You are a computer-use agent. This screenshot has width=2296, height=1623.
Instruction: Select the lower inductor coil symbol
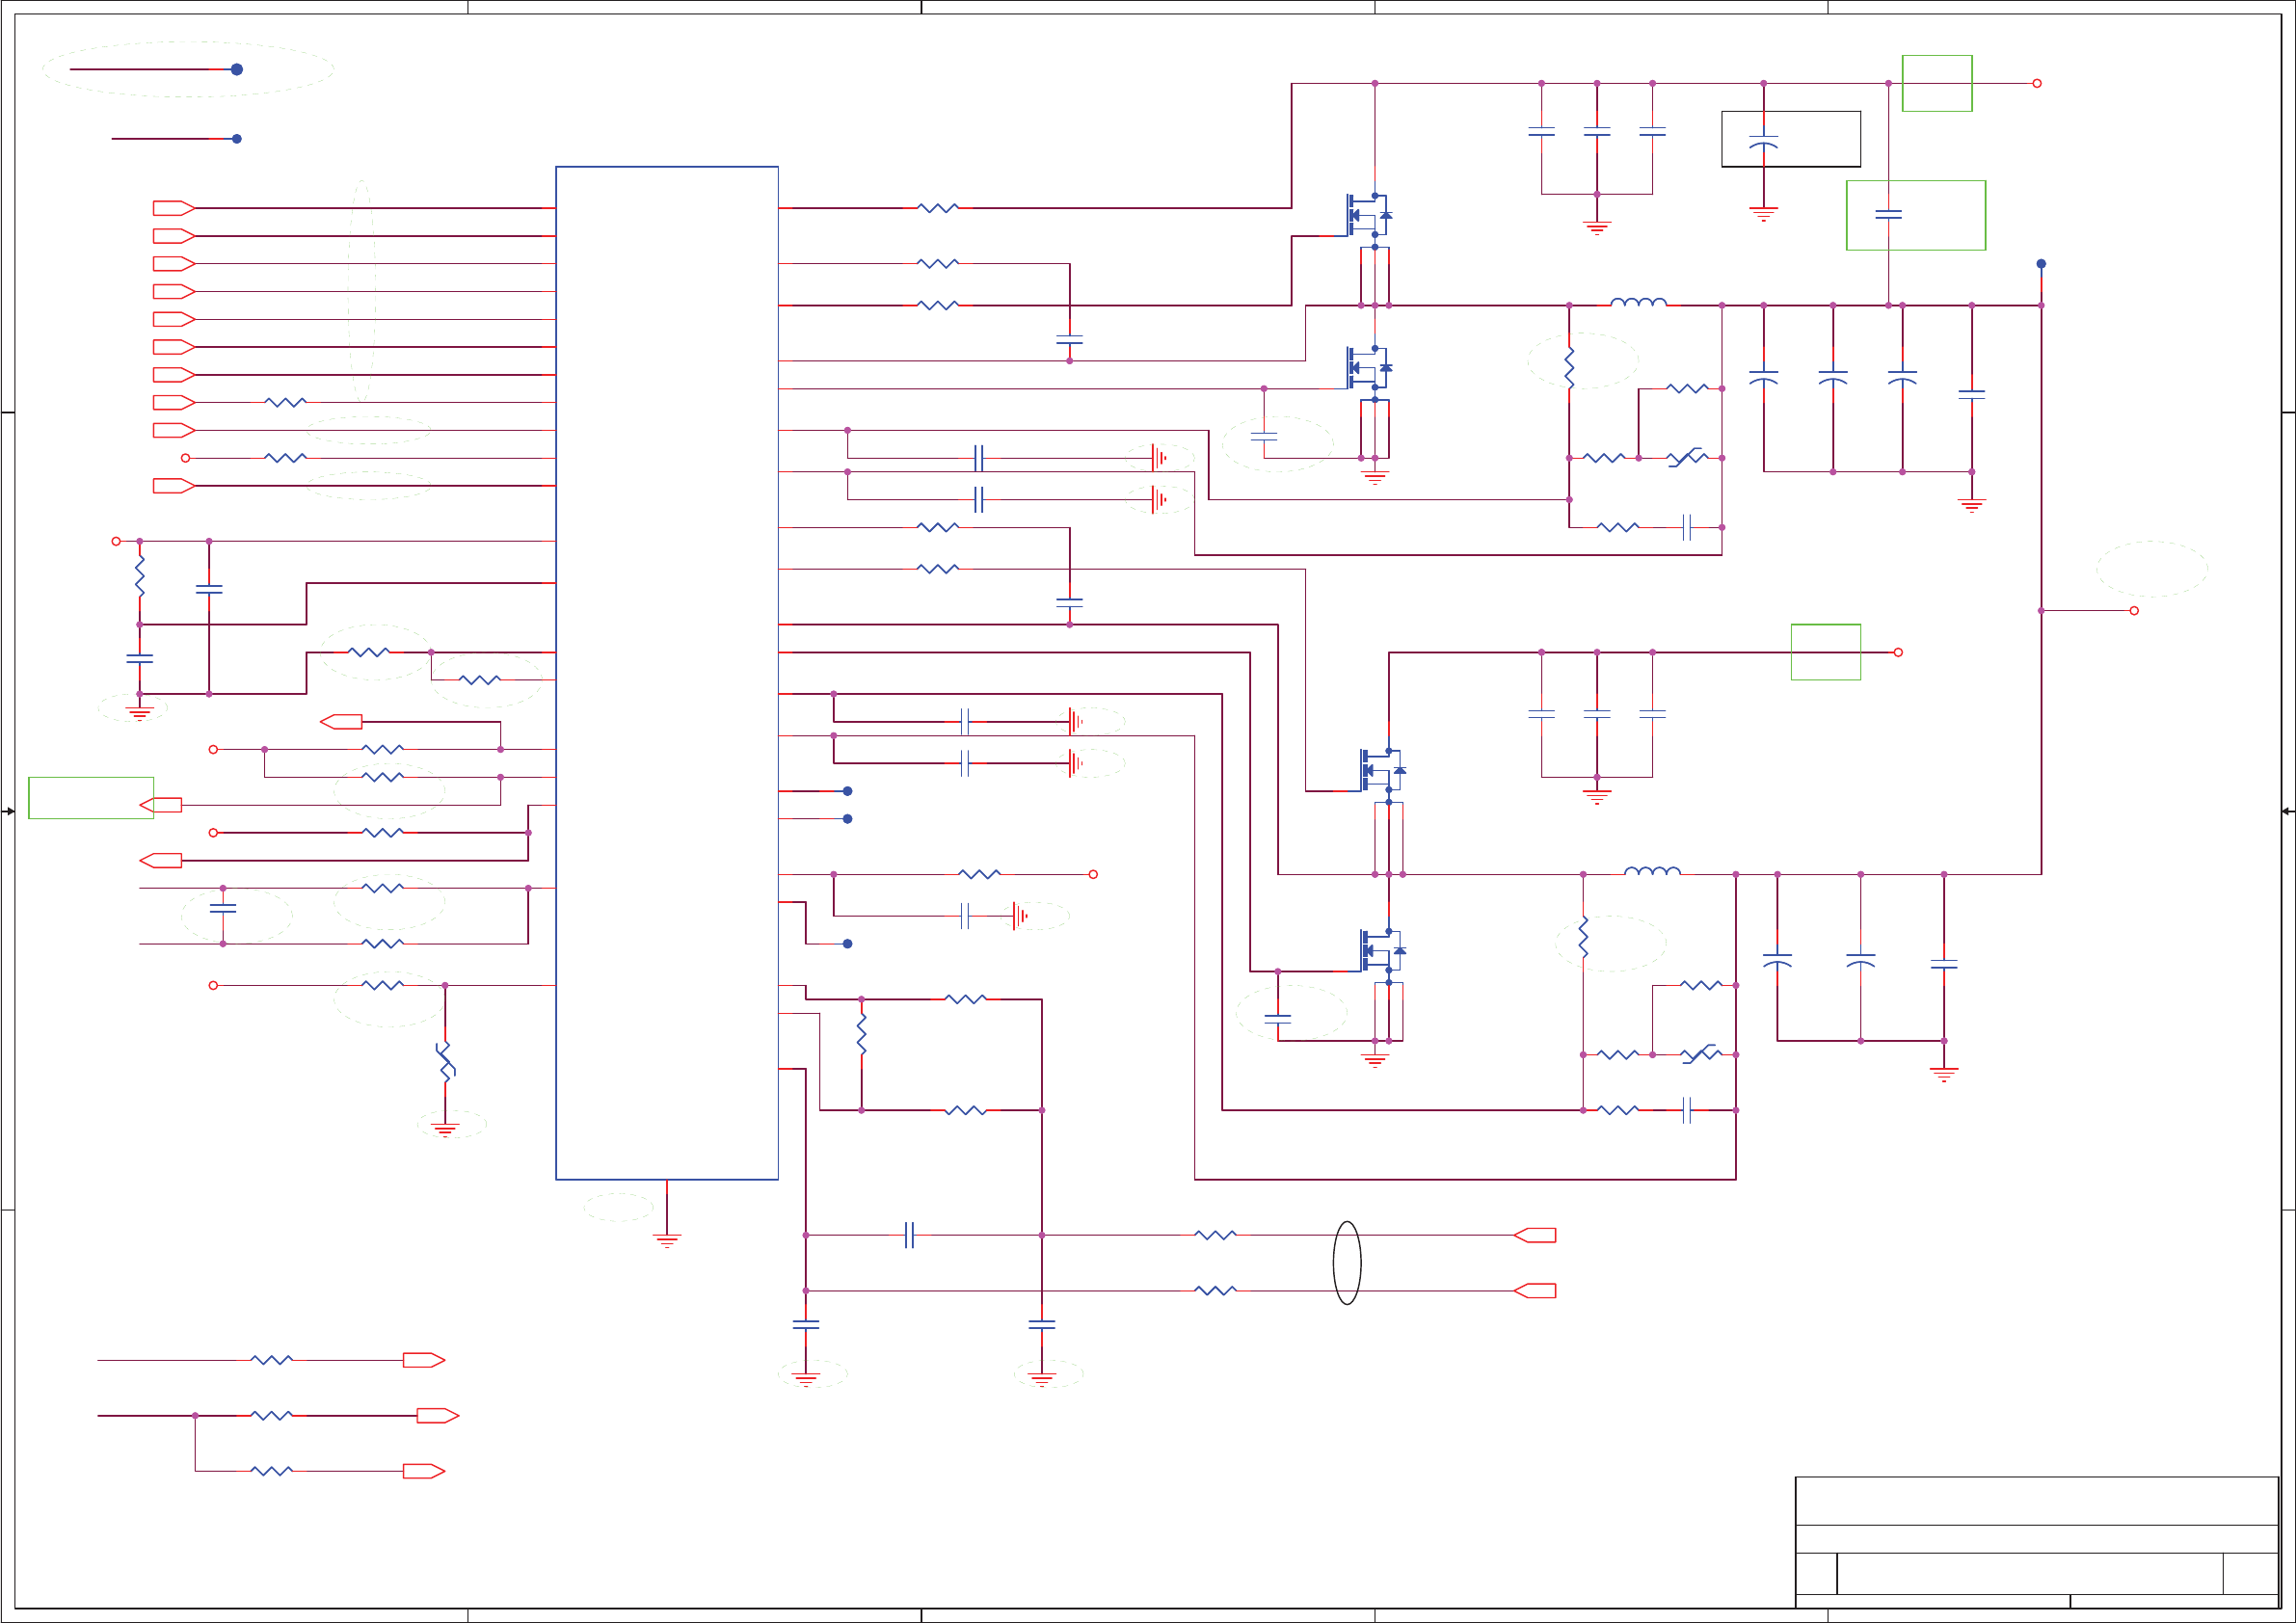click(1652, 871)
